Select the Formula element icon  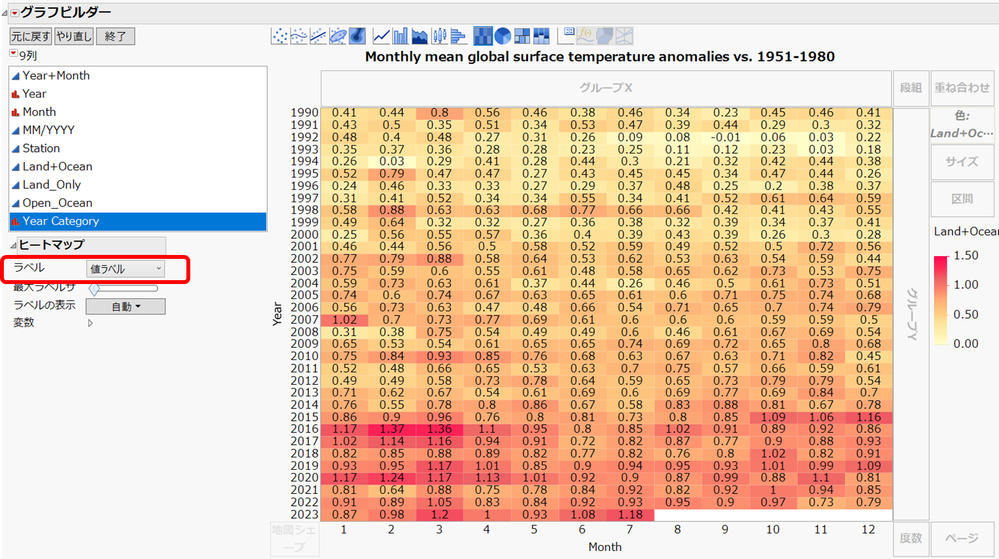[x=585, y=36]
